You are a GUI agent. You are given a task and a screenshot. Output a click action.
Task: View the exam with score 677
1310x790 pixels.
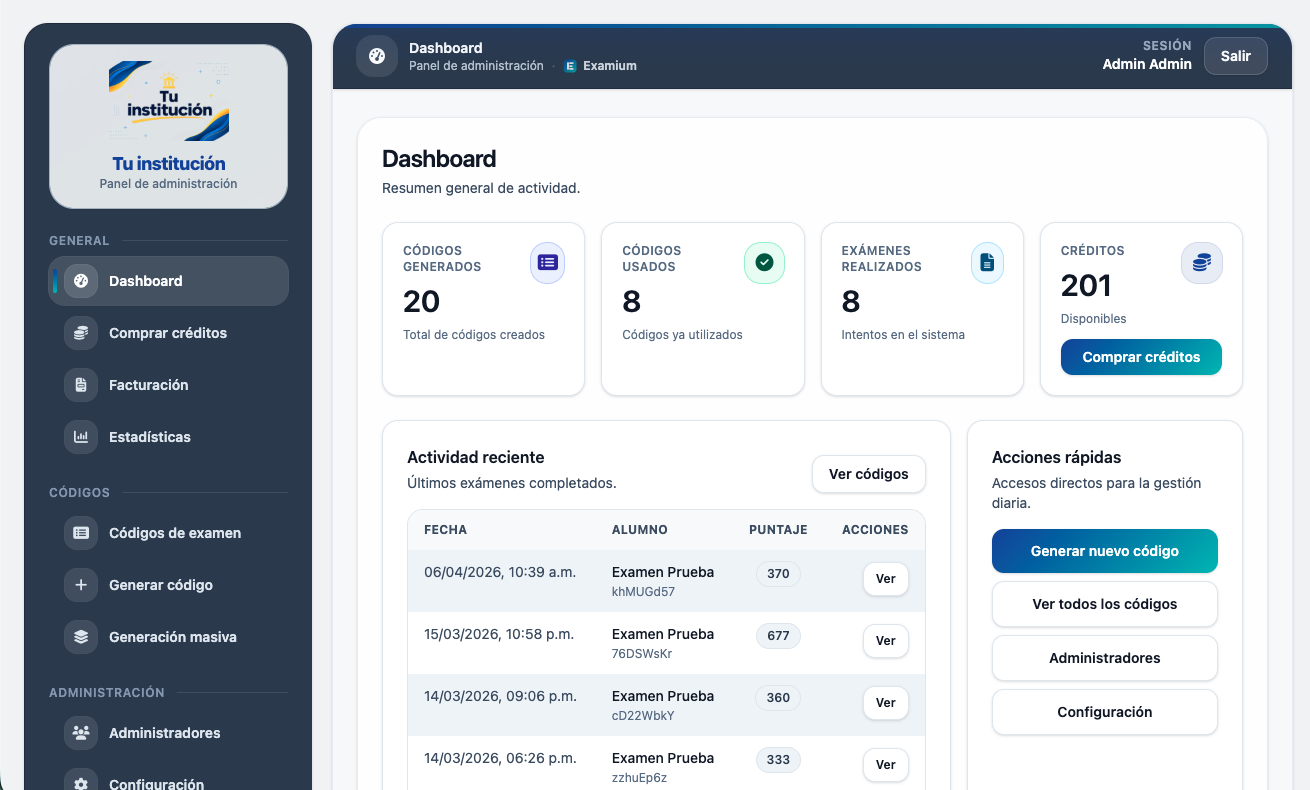885,641
